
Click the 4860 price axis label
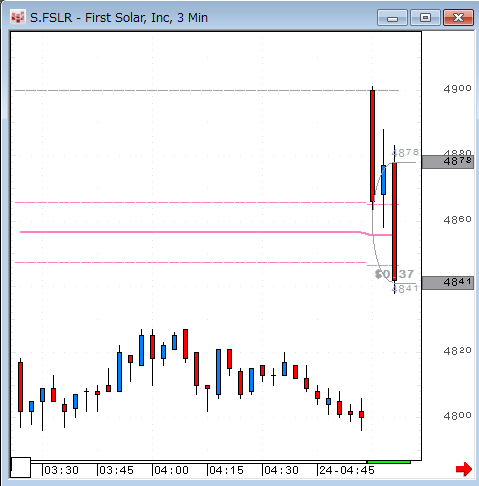coord(457,220)
